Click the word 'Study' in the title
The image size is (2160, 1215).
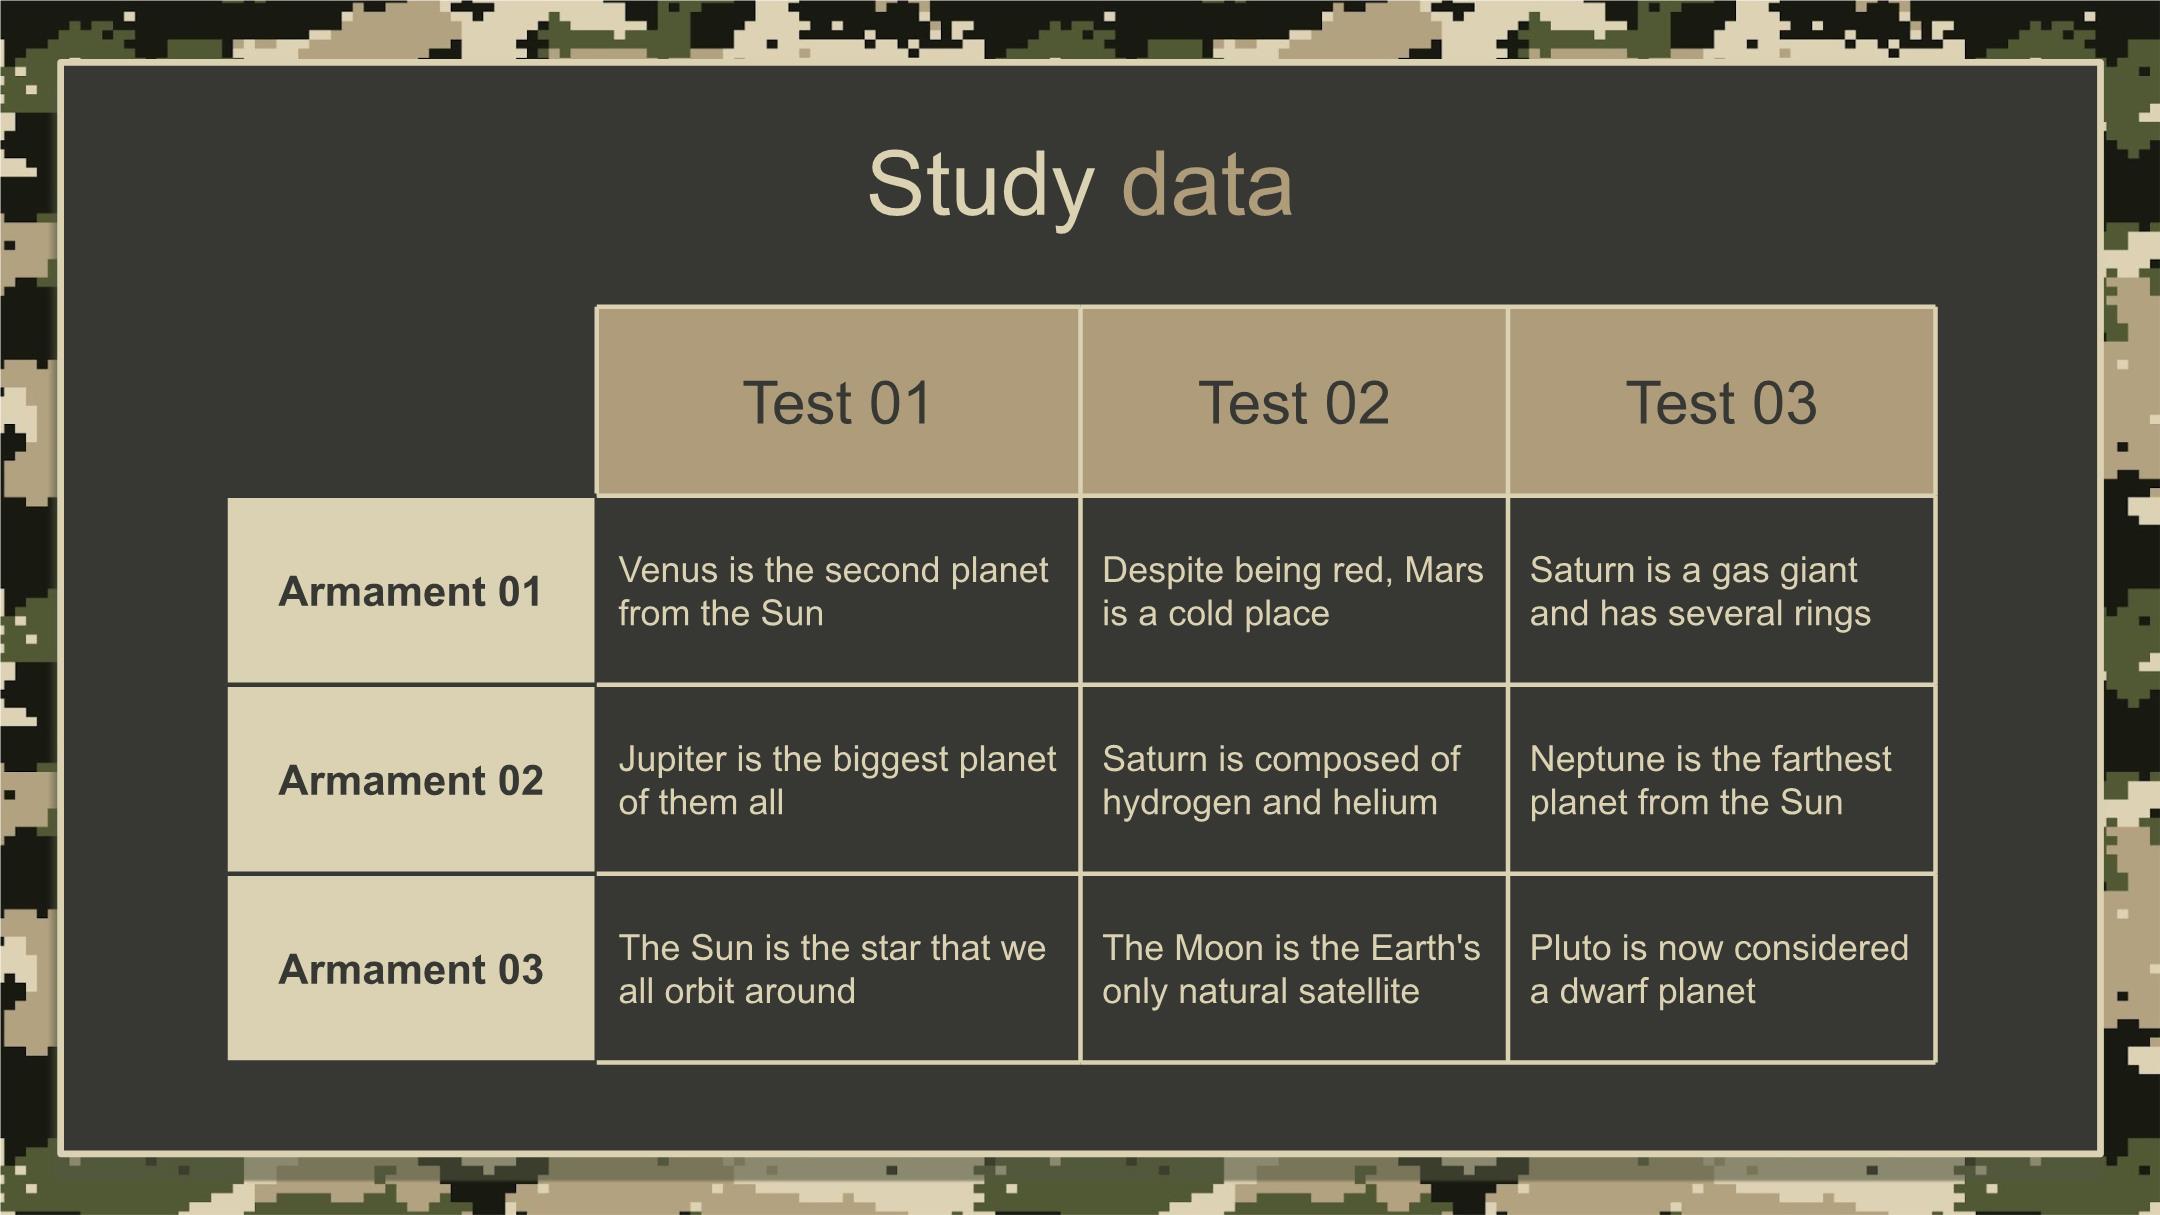tap(980, 187)
